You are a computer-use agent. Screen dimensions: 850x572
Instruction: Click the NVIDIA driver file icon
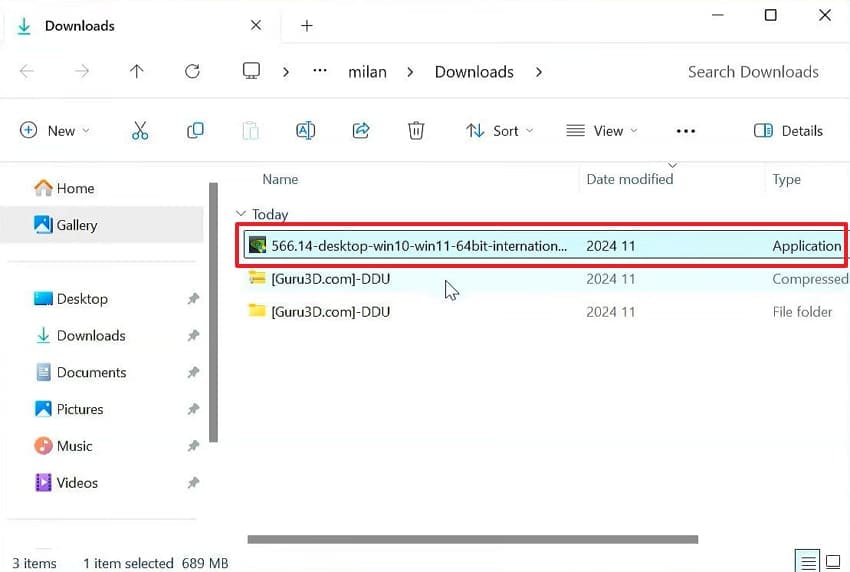pyautogui.click(x=257, y=245)
